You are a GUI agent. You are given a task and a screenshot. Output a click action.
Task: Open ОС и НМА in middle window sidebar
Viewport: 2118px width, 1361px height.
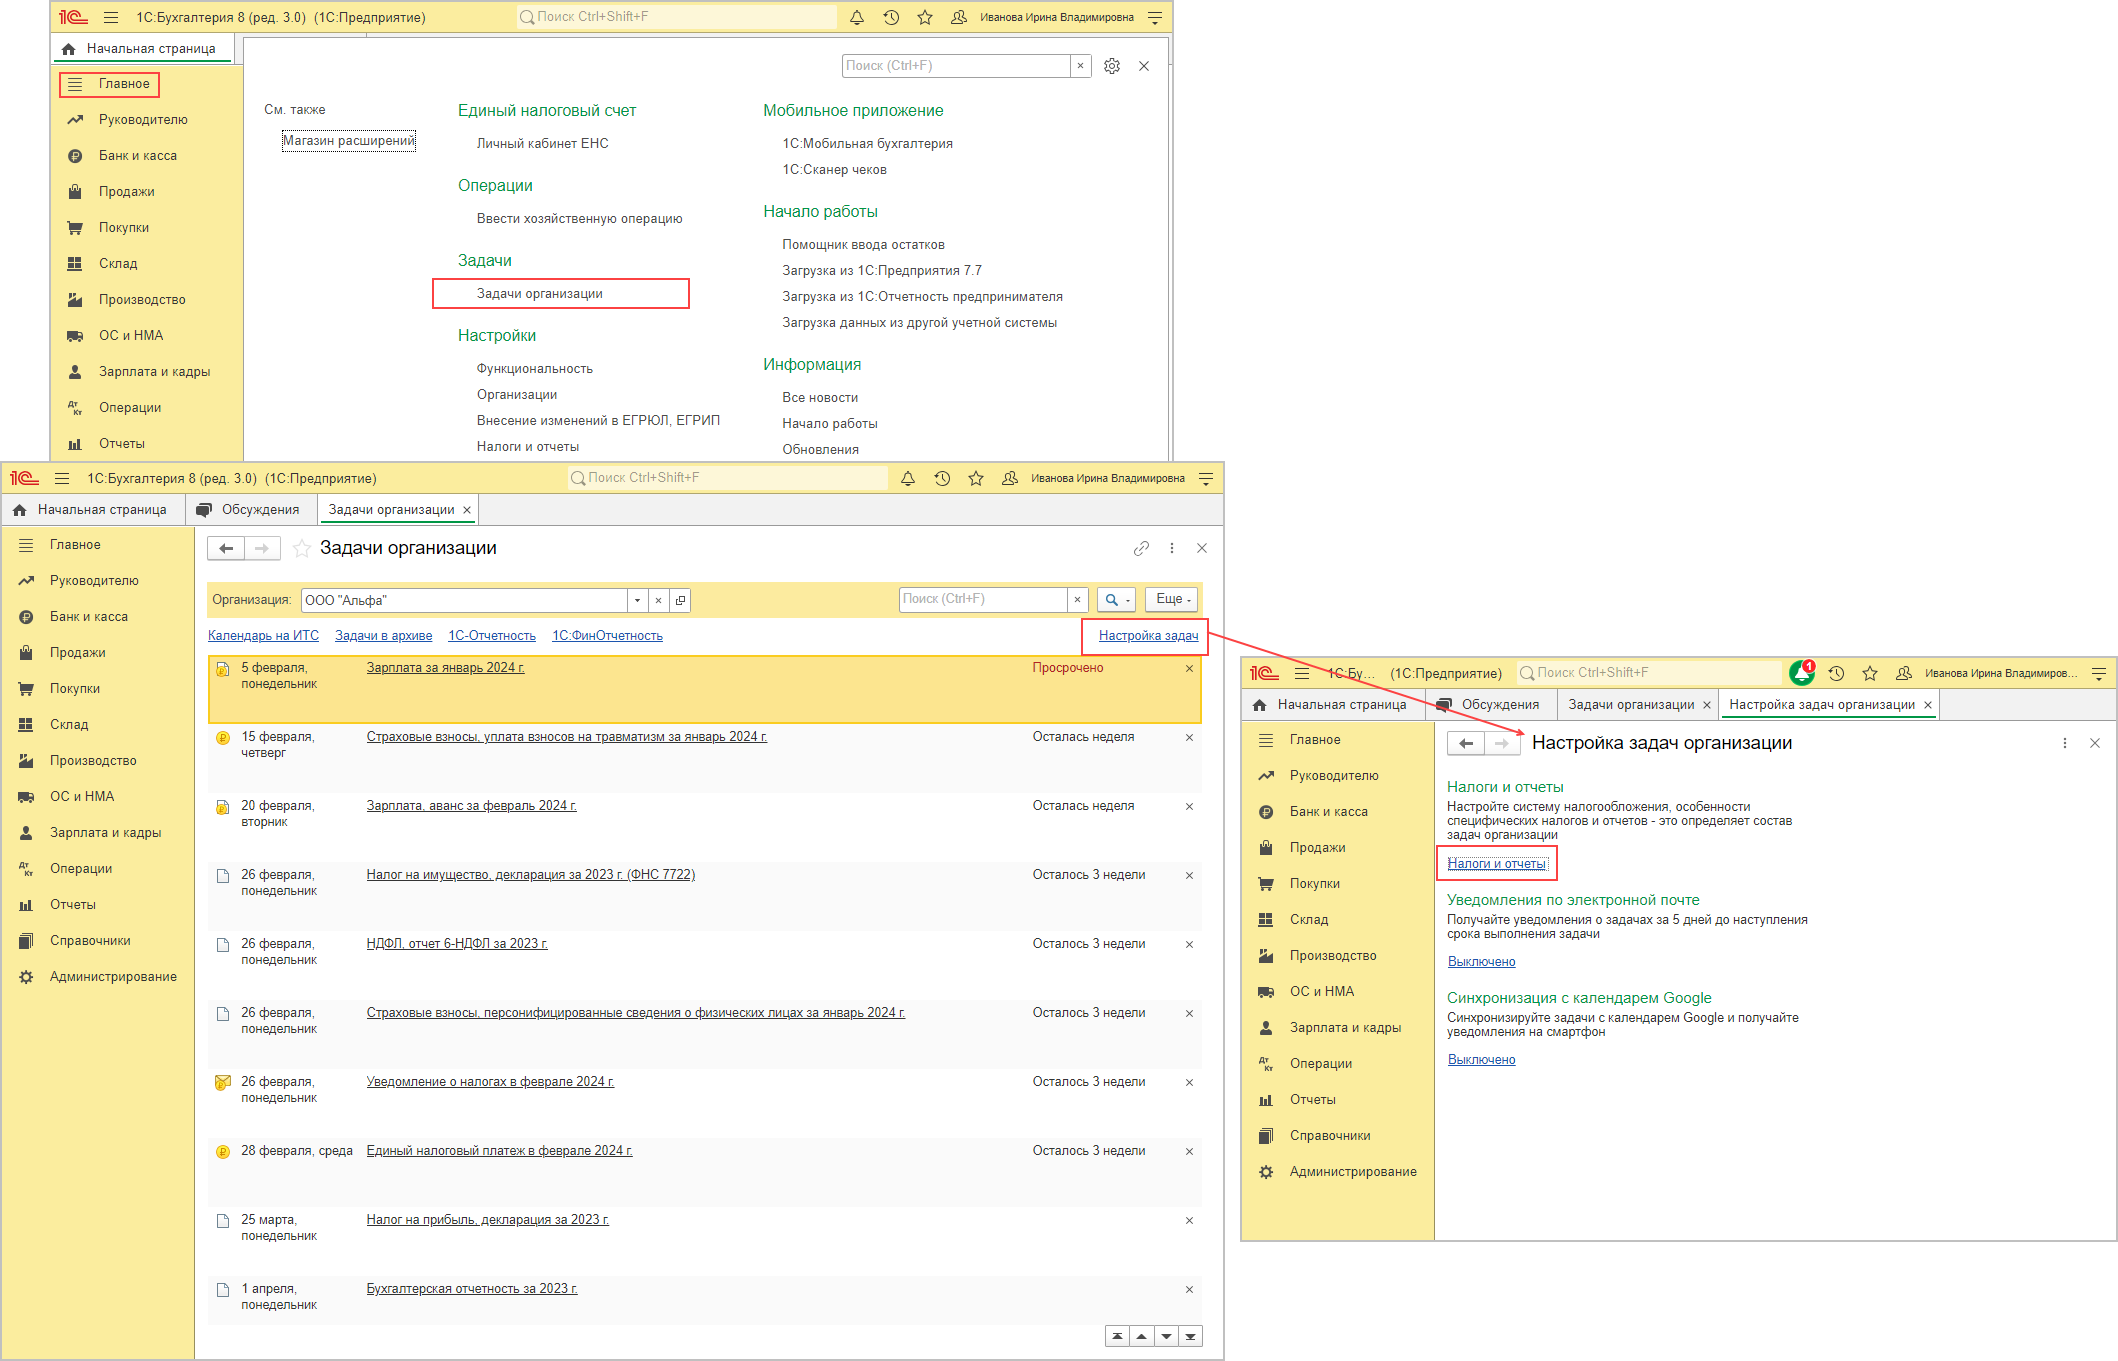coord(82,797)
